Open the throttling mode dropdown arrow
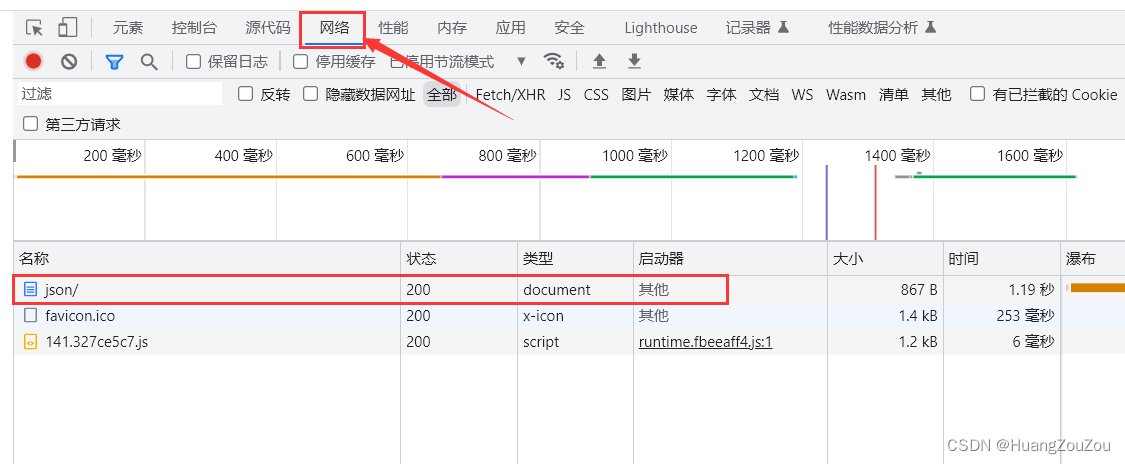Image resolution: width=1125 pixels, height=464 pixels. pyautogui.click(x=522, y=62)
